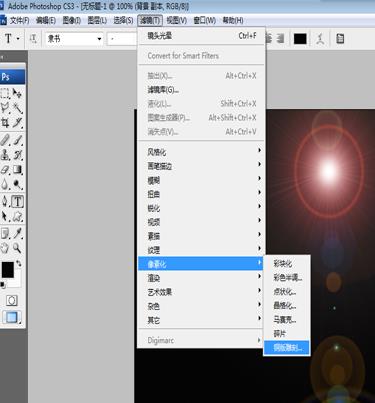Select the Brush tool
Image resolution: width=375 pixels, height=403 pixels.
pos(17,139)
